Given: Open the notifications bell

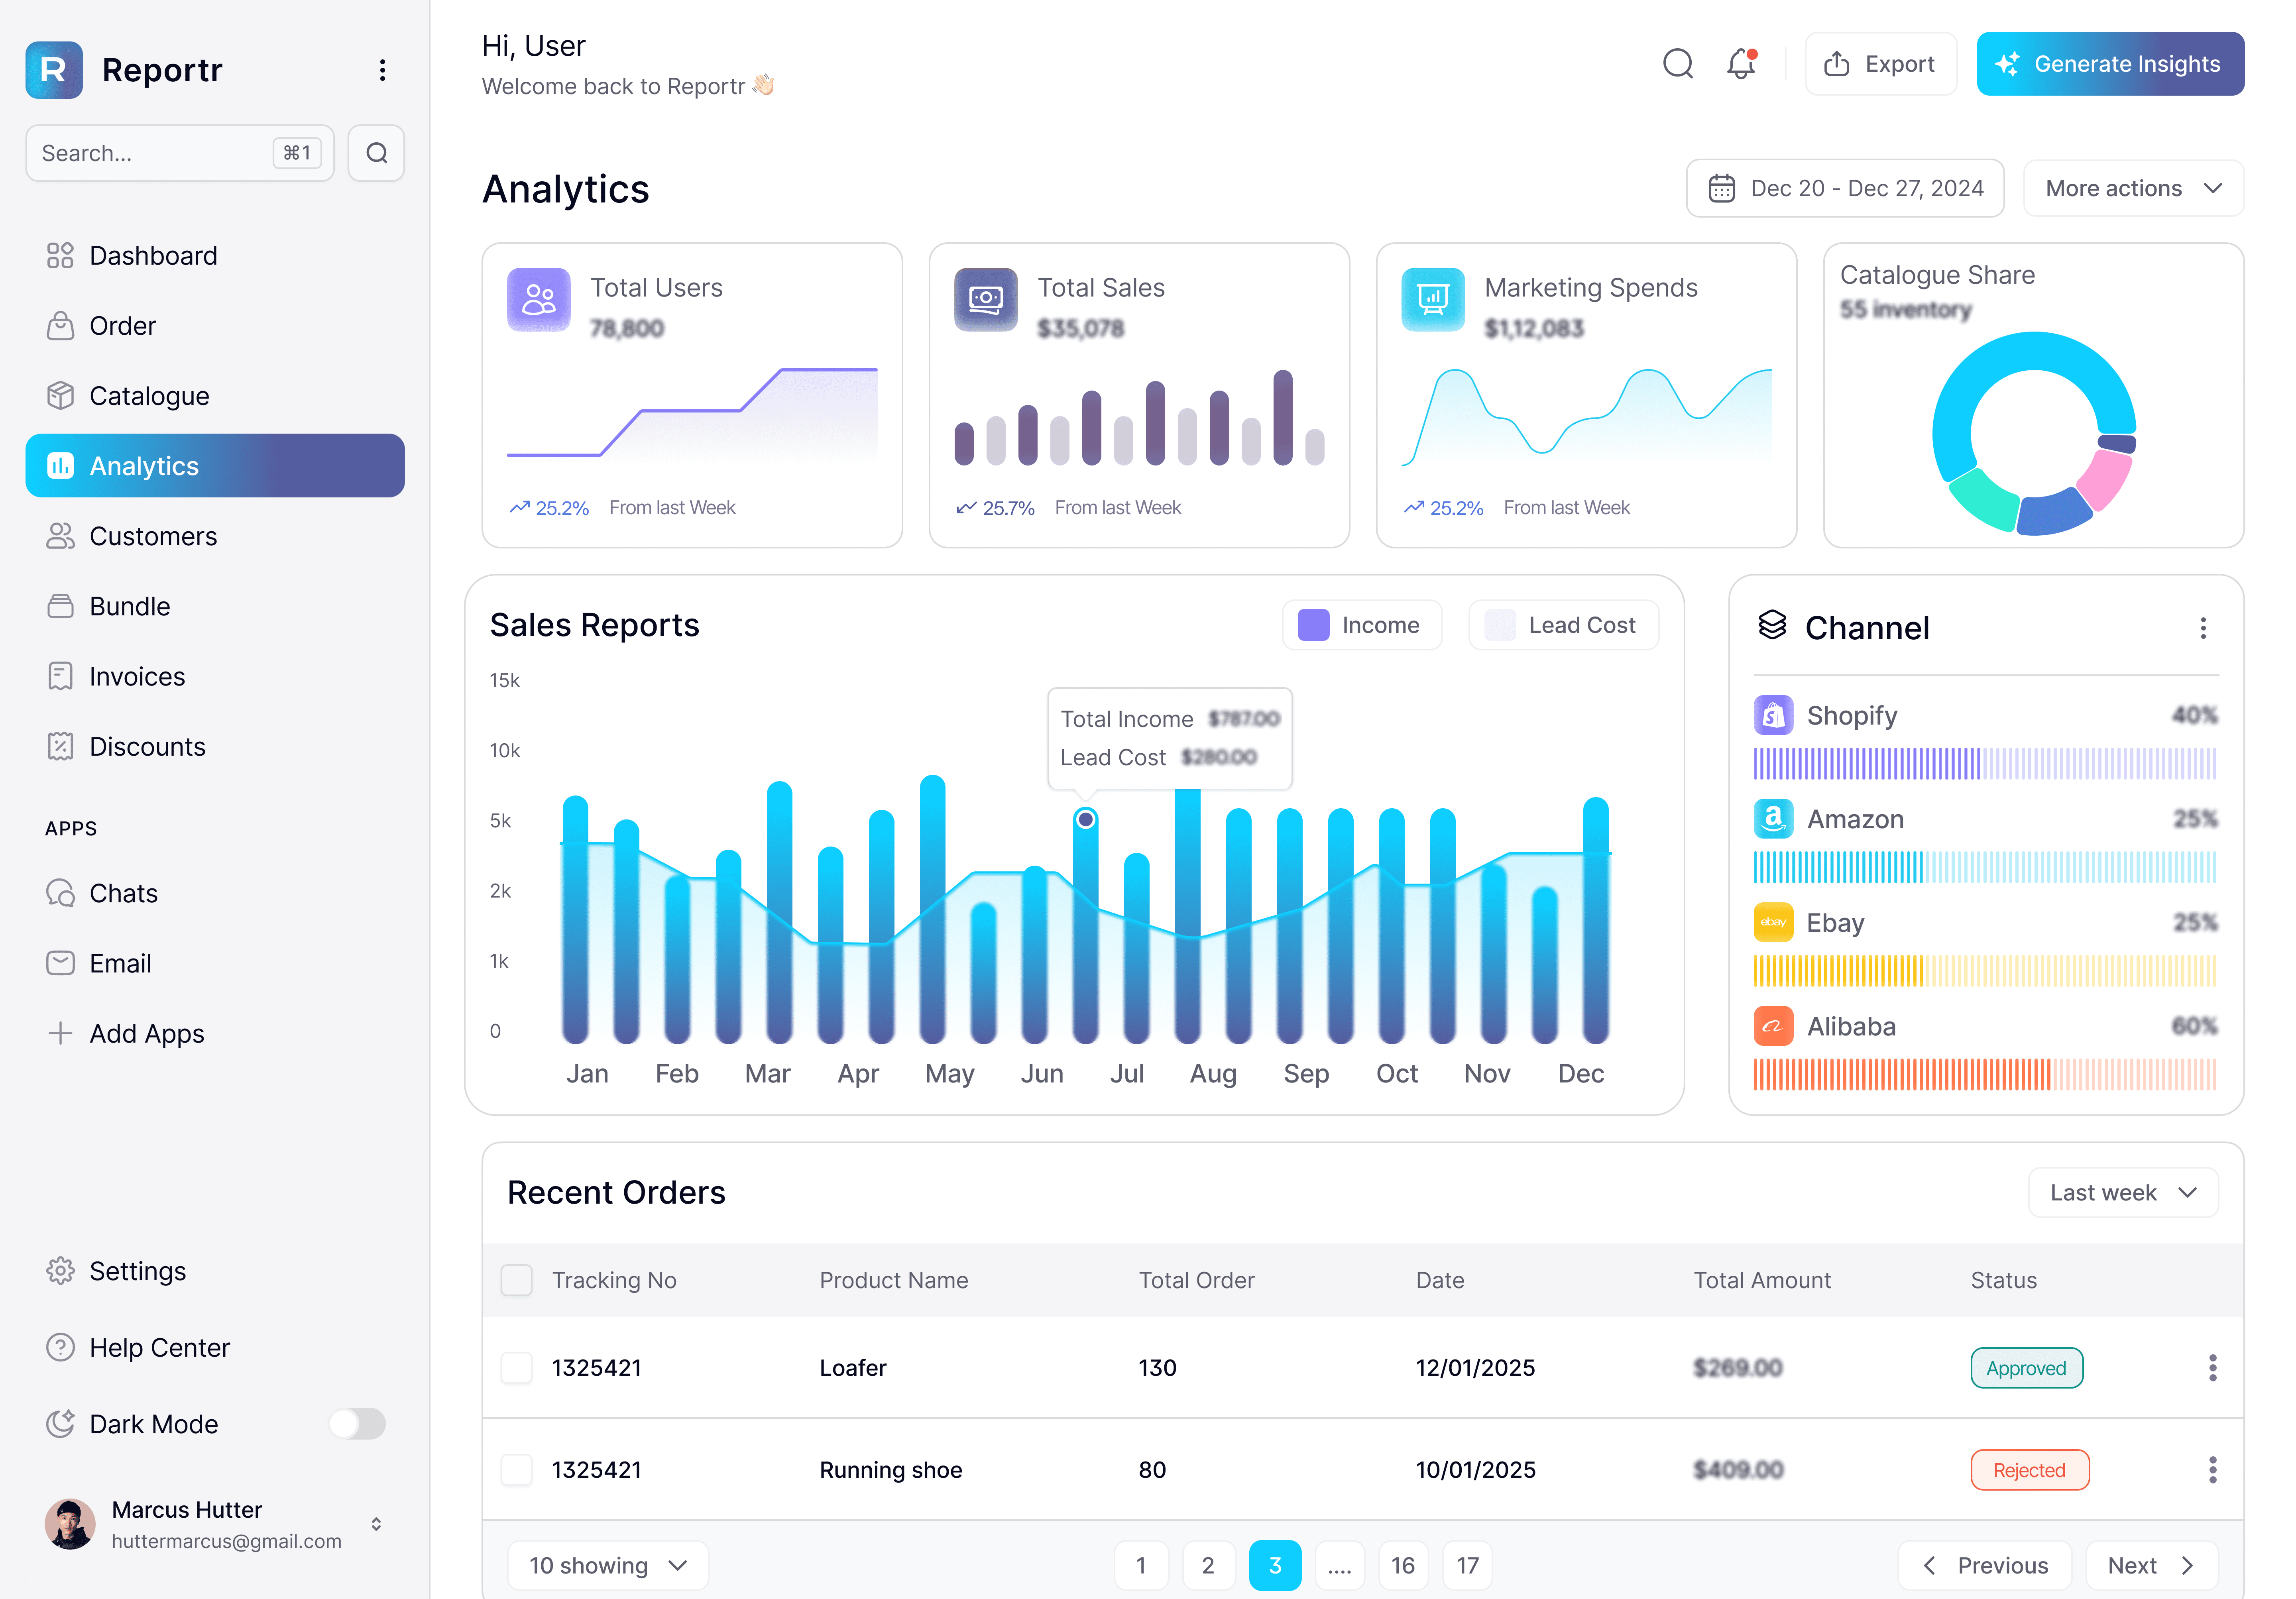Looking at the screenshot, I should [x=1741, y=64].
